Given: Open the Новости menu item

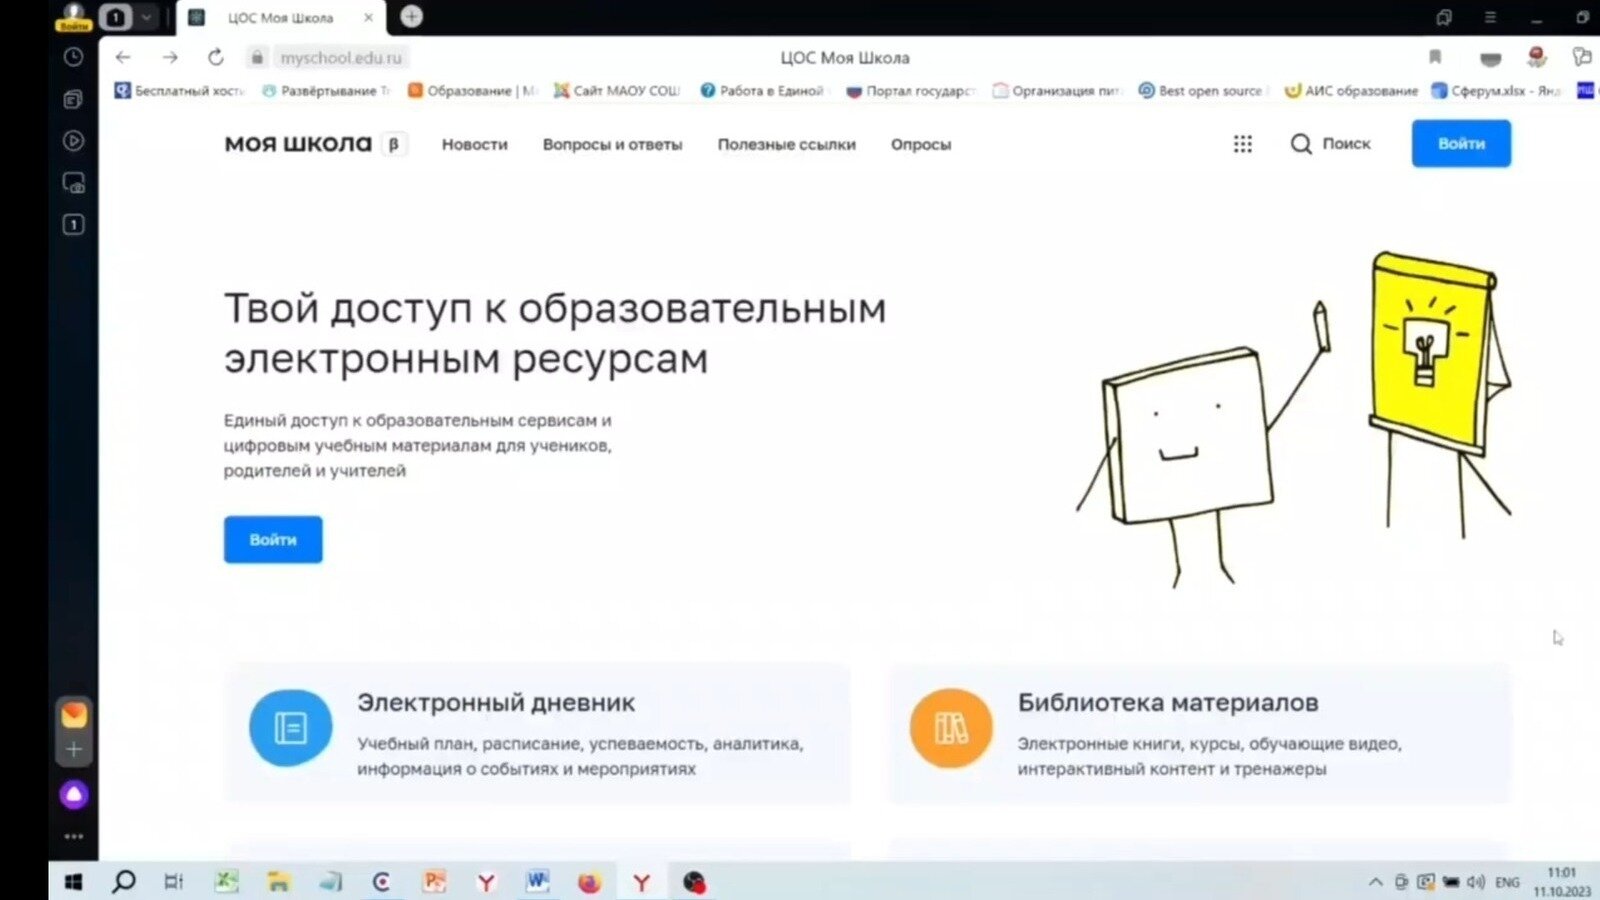Looking at the screenshot, I should click(474, 144).
